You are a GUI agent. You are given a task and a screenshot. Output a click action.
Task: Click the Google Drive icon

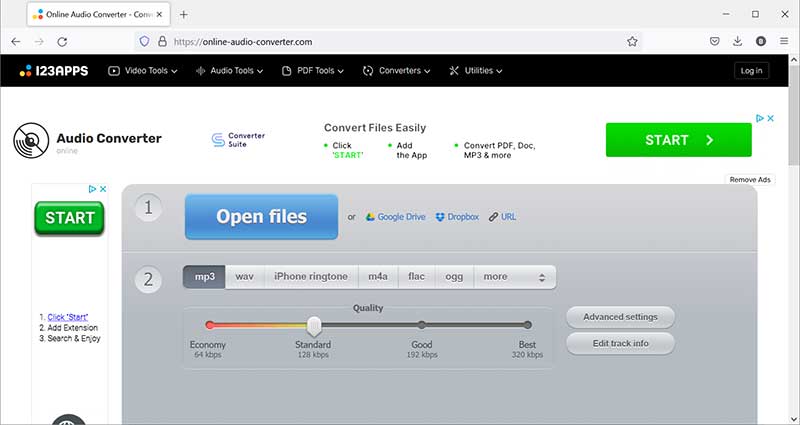[x=370, y=217]
